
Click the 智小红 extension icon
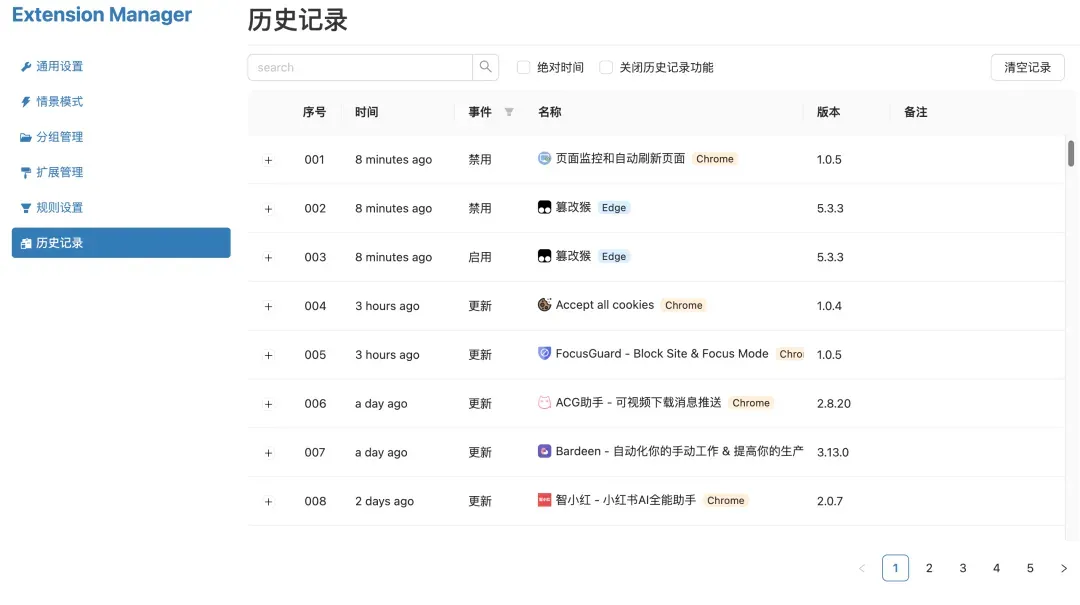point(544,500)
